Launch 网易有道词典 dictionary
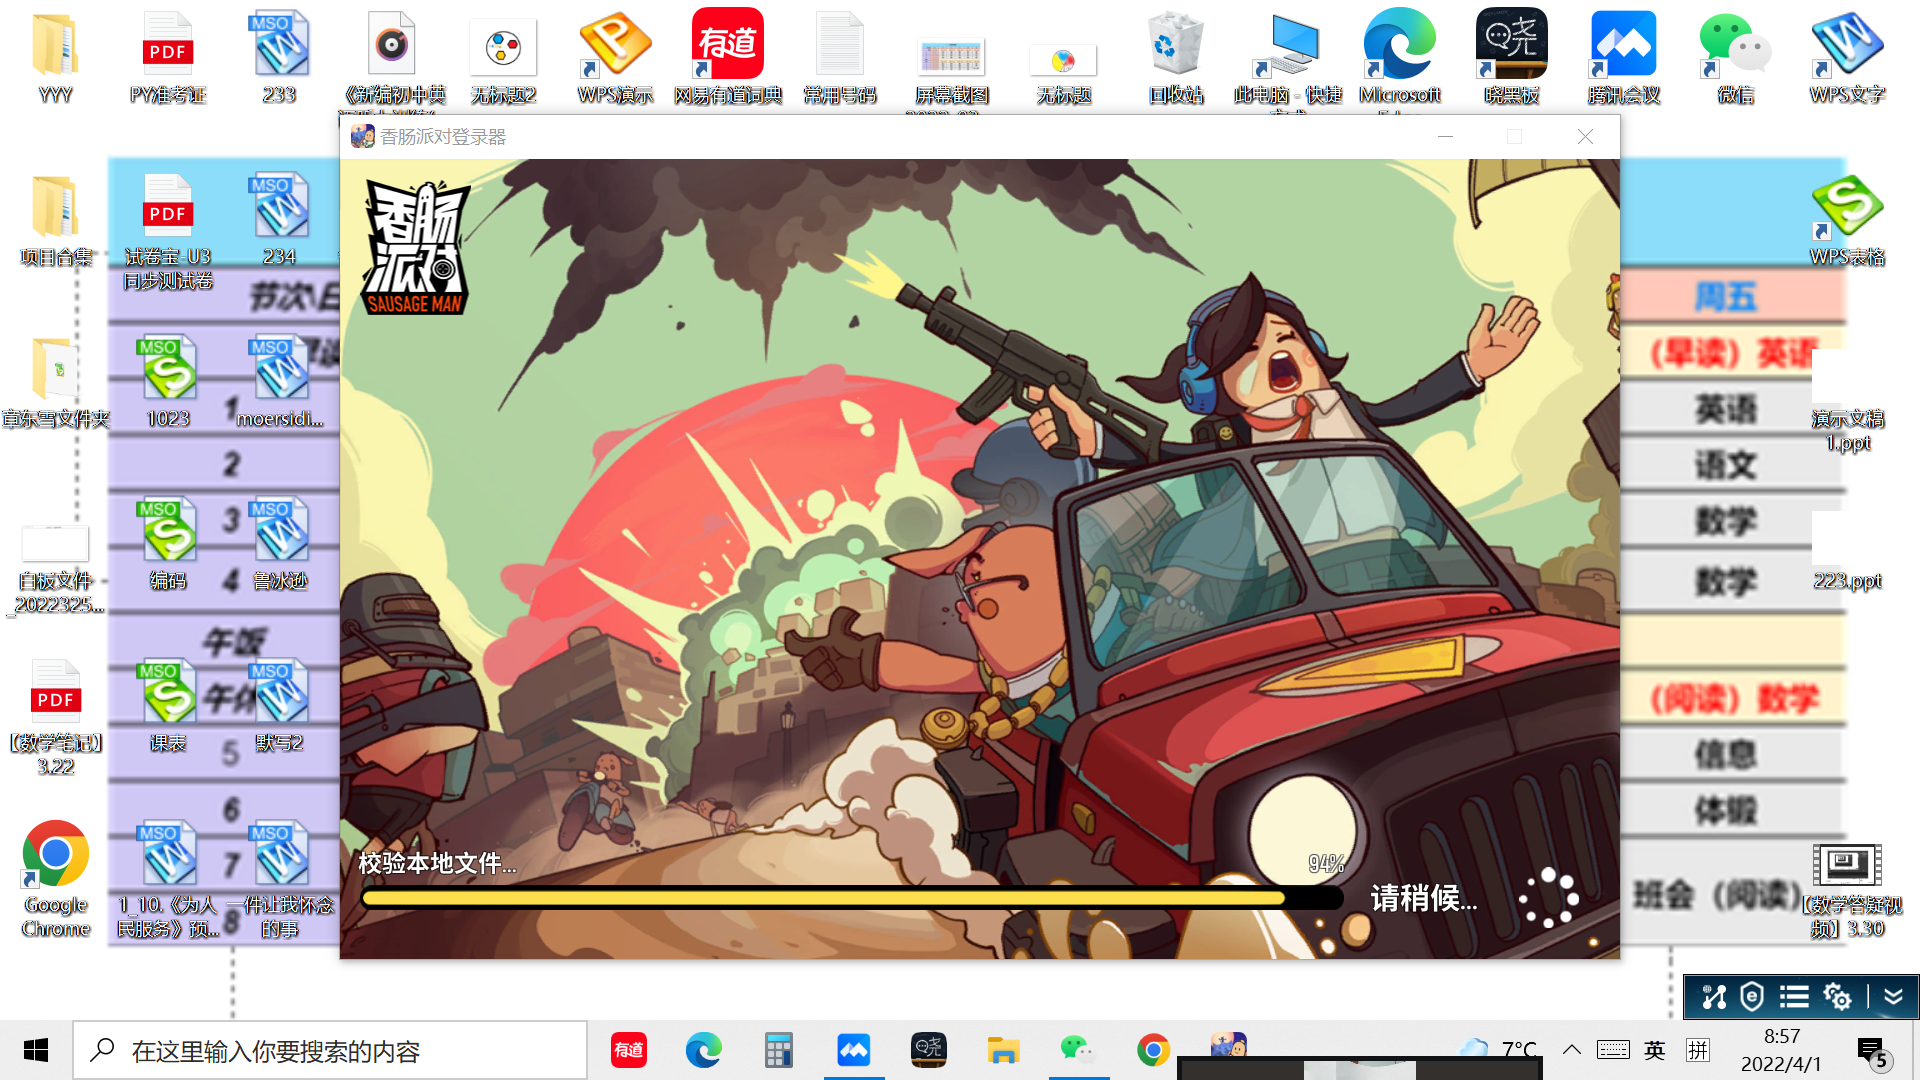The height and width of the screenshot is (1080, 1920). tap(727, 58)
